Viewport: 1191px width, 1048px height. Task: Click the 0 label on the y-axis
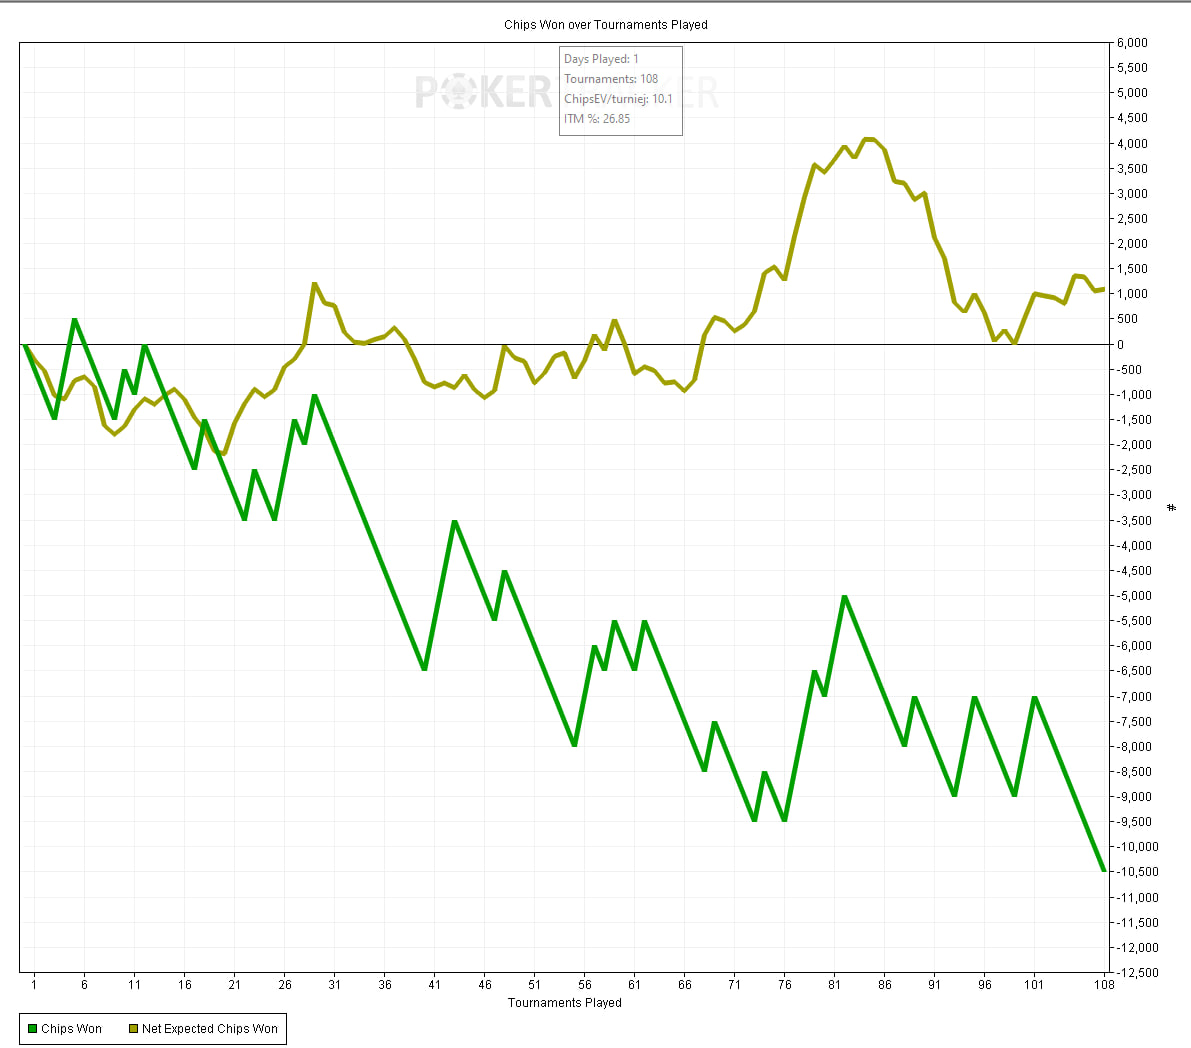pyautogui.click(x=1121, y=345)
